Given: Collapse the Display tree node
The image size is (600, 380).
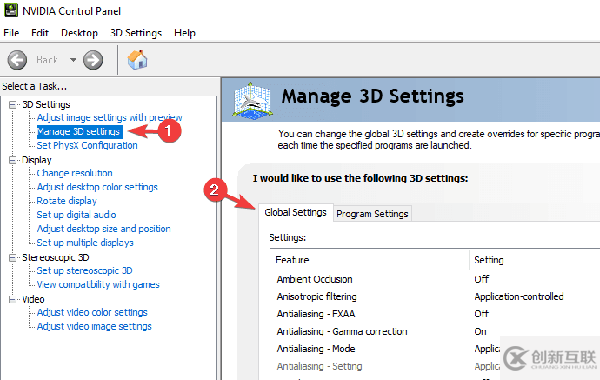Looking at the screenshot, I should click(13, 160).
